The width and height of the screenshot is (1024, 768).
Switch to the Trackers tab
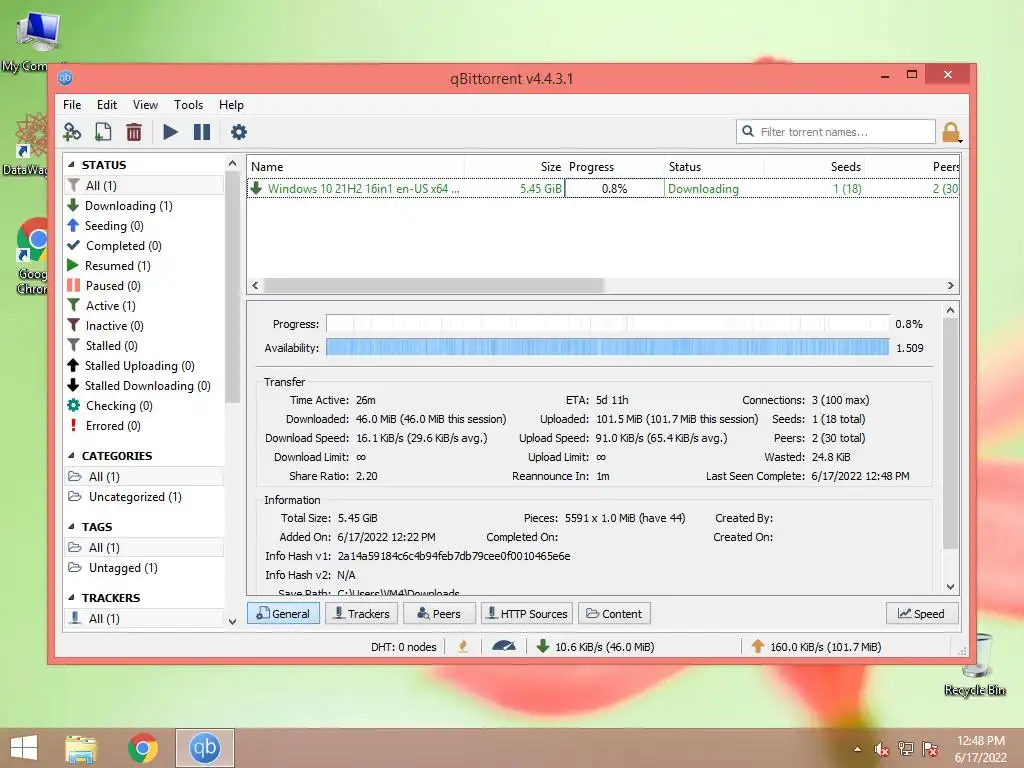[x=362, y=614]
